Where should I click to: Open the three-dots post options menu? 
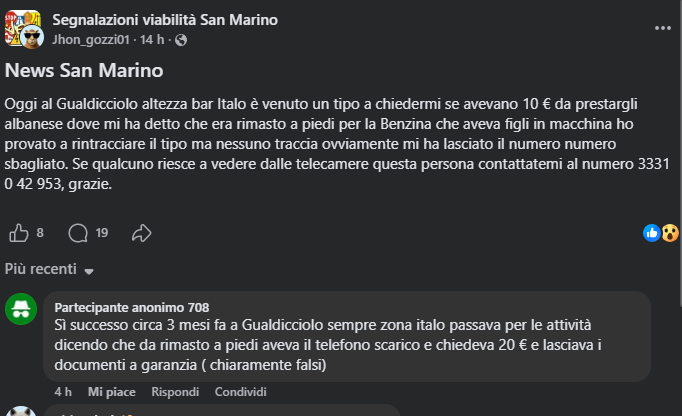click(x=662, y=28)
